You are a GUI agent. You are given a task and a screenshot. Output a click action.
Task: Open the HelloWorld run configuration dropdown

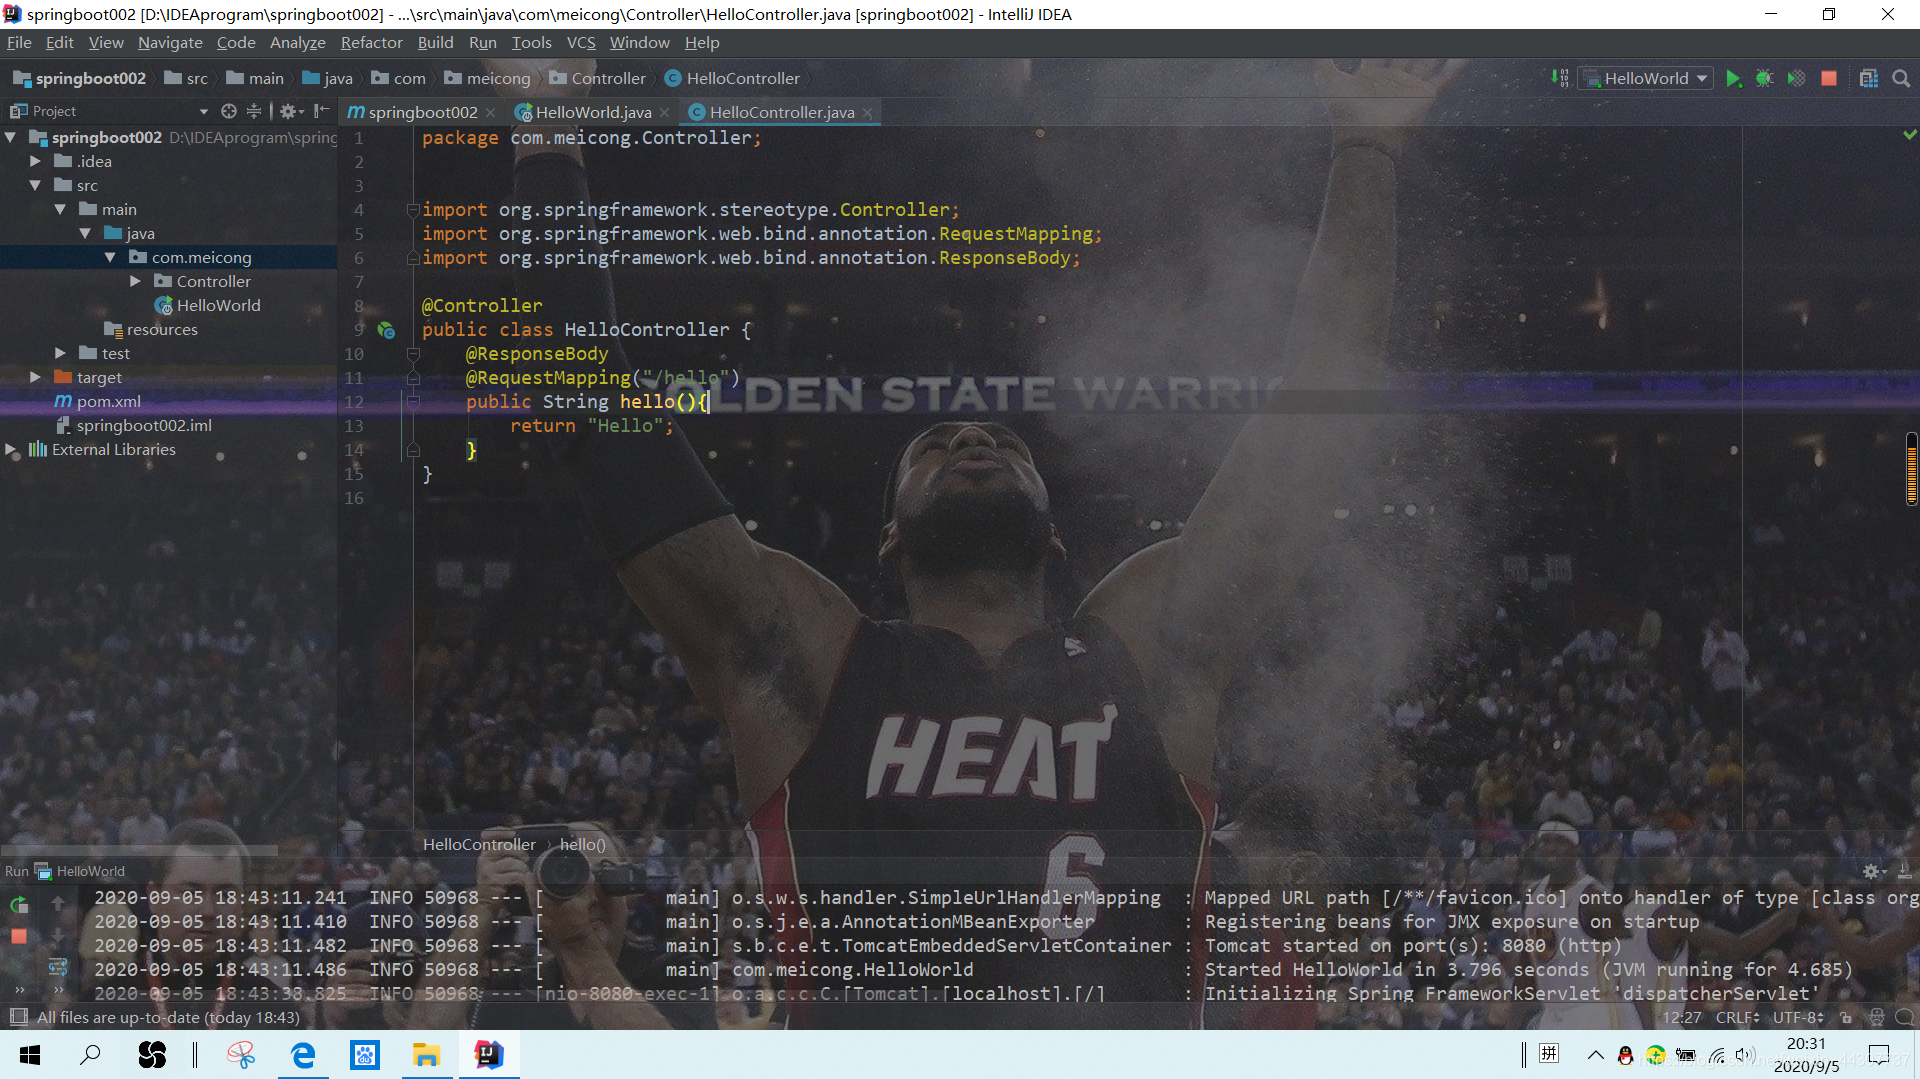(x=1646, y=78)
